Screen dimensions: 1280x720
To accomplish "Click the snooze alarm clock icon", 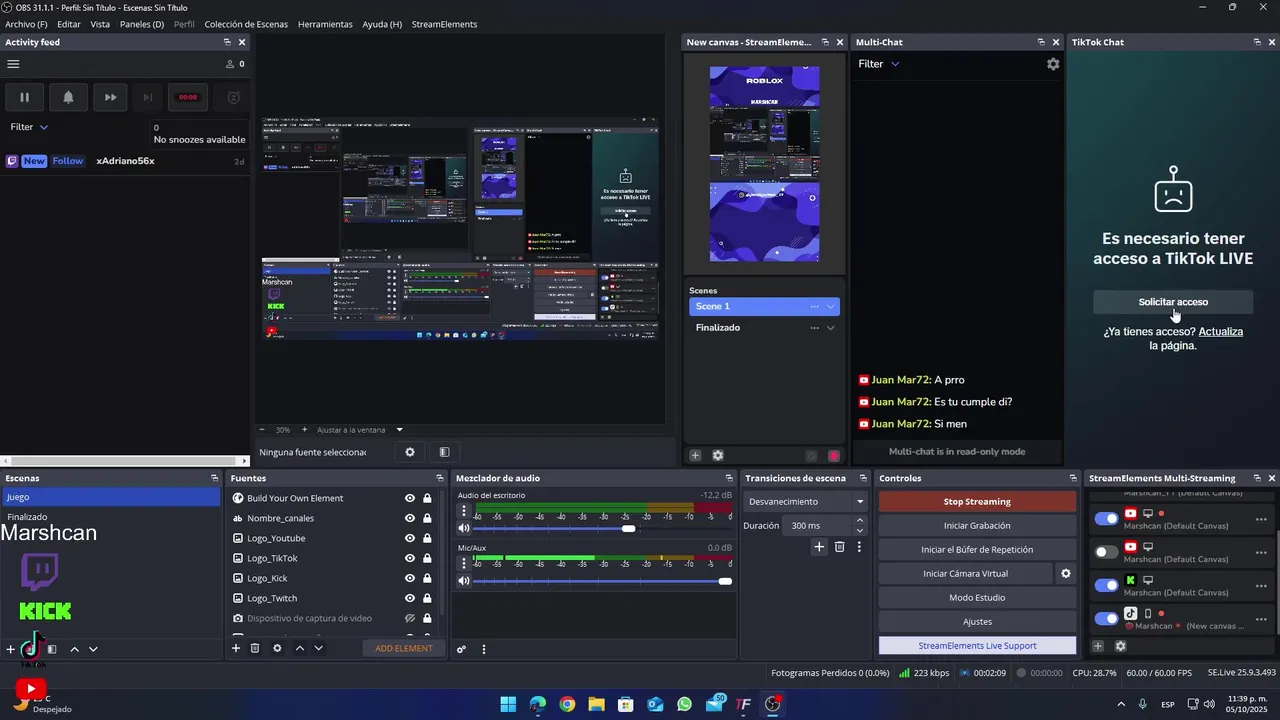I will tap(234, 97).
